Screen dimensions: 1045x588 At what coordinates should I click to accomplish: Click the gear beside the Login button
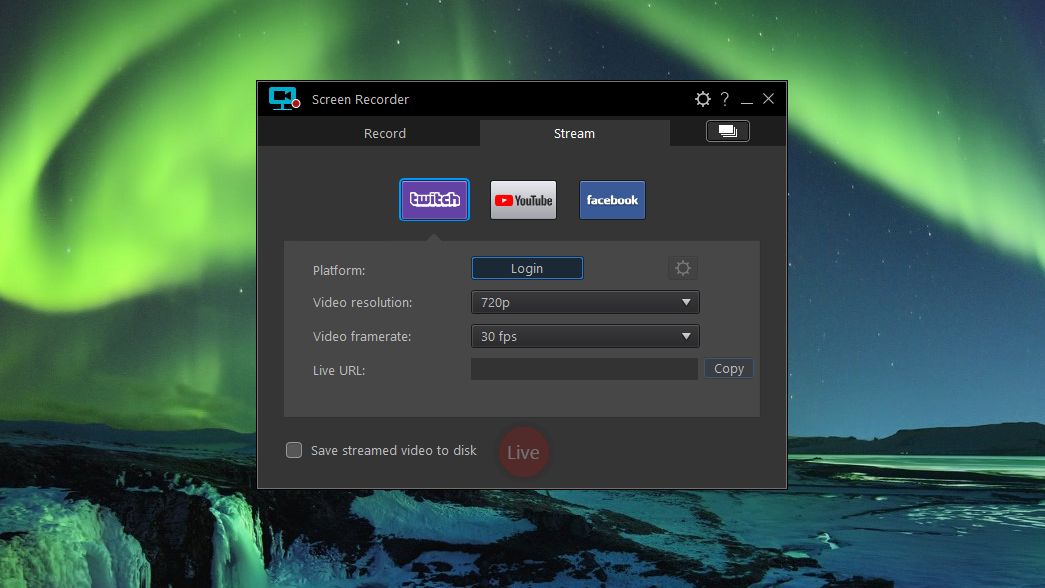pos(683,268)
